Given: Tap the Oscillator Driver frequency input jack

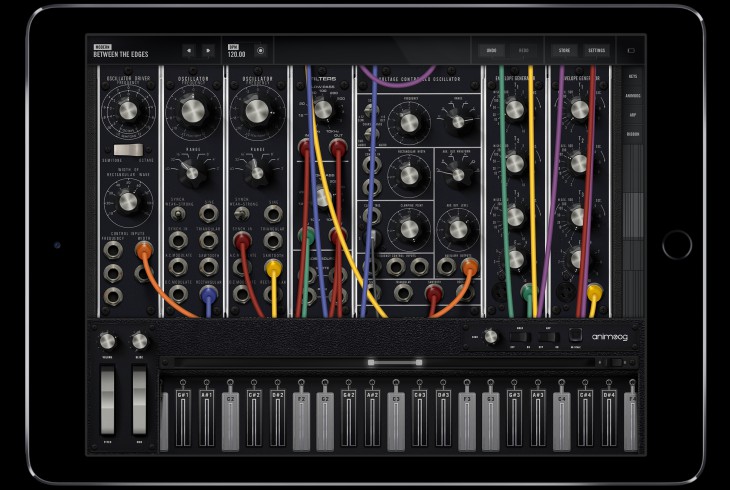Looking at the screenshot, I should (112, 249).
